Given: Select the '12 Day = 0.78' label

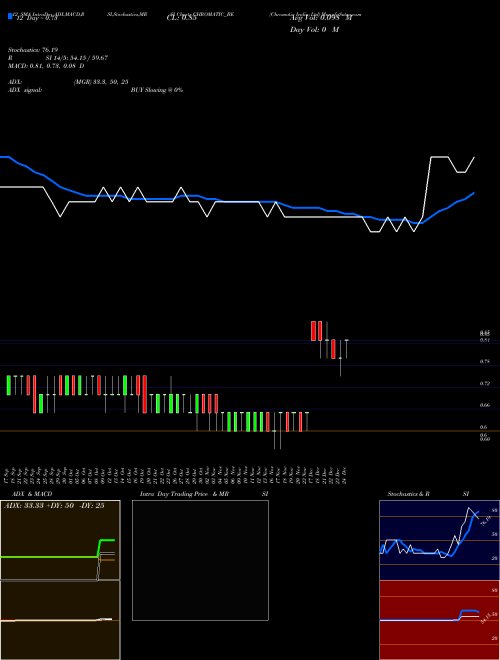Looking at the screenshot, I should pyautogui.click(x=36, y=18).
